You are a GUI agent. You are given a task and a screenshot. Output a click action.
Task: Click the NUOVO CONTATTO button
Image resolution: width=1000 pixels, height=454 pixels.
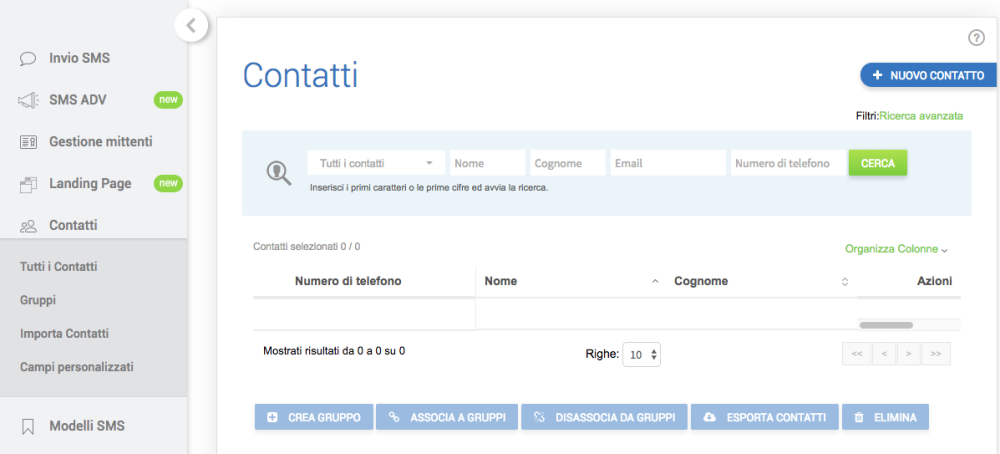[930, 75]
